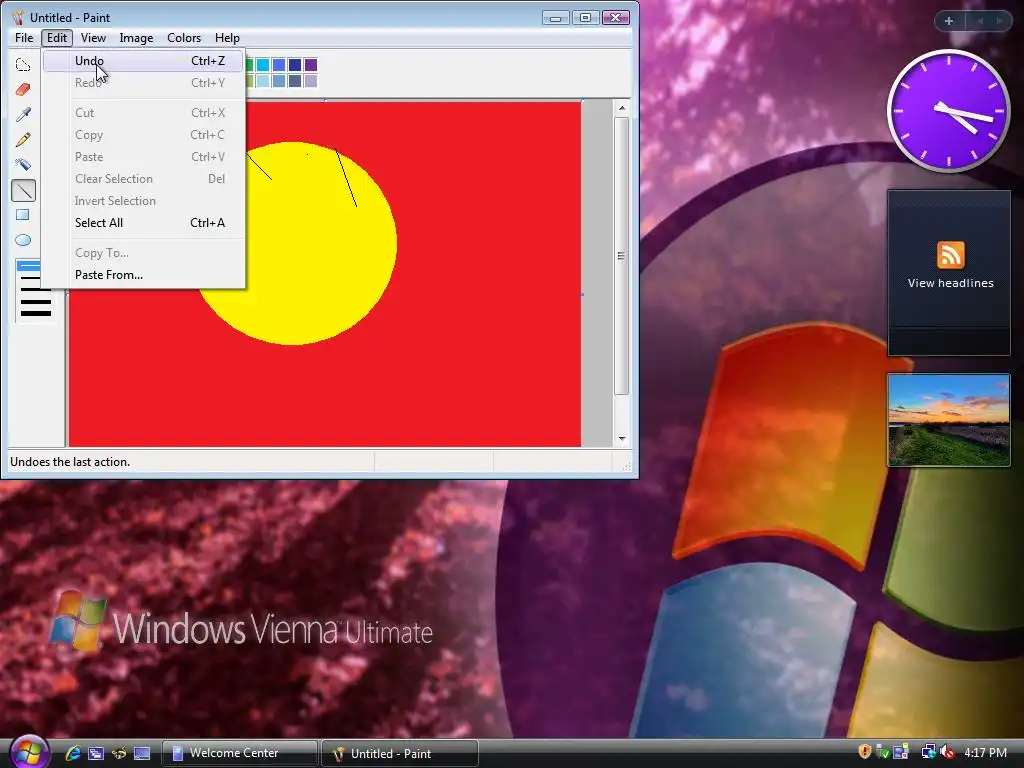The image size is (1024, 768).
Task: Click the Show Desktop Quick Launch icon
Action: tap(142, 753)
